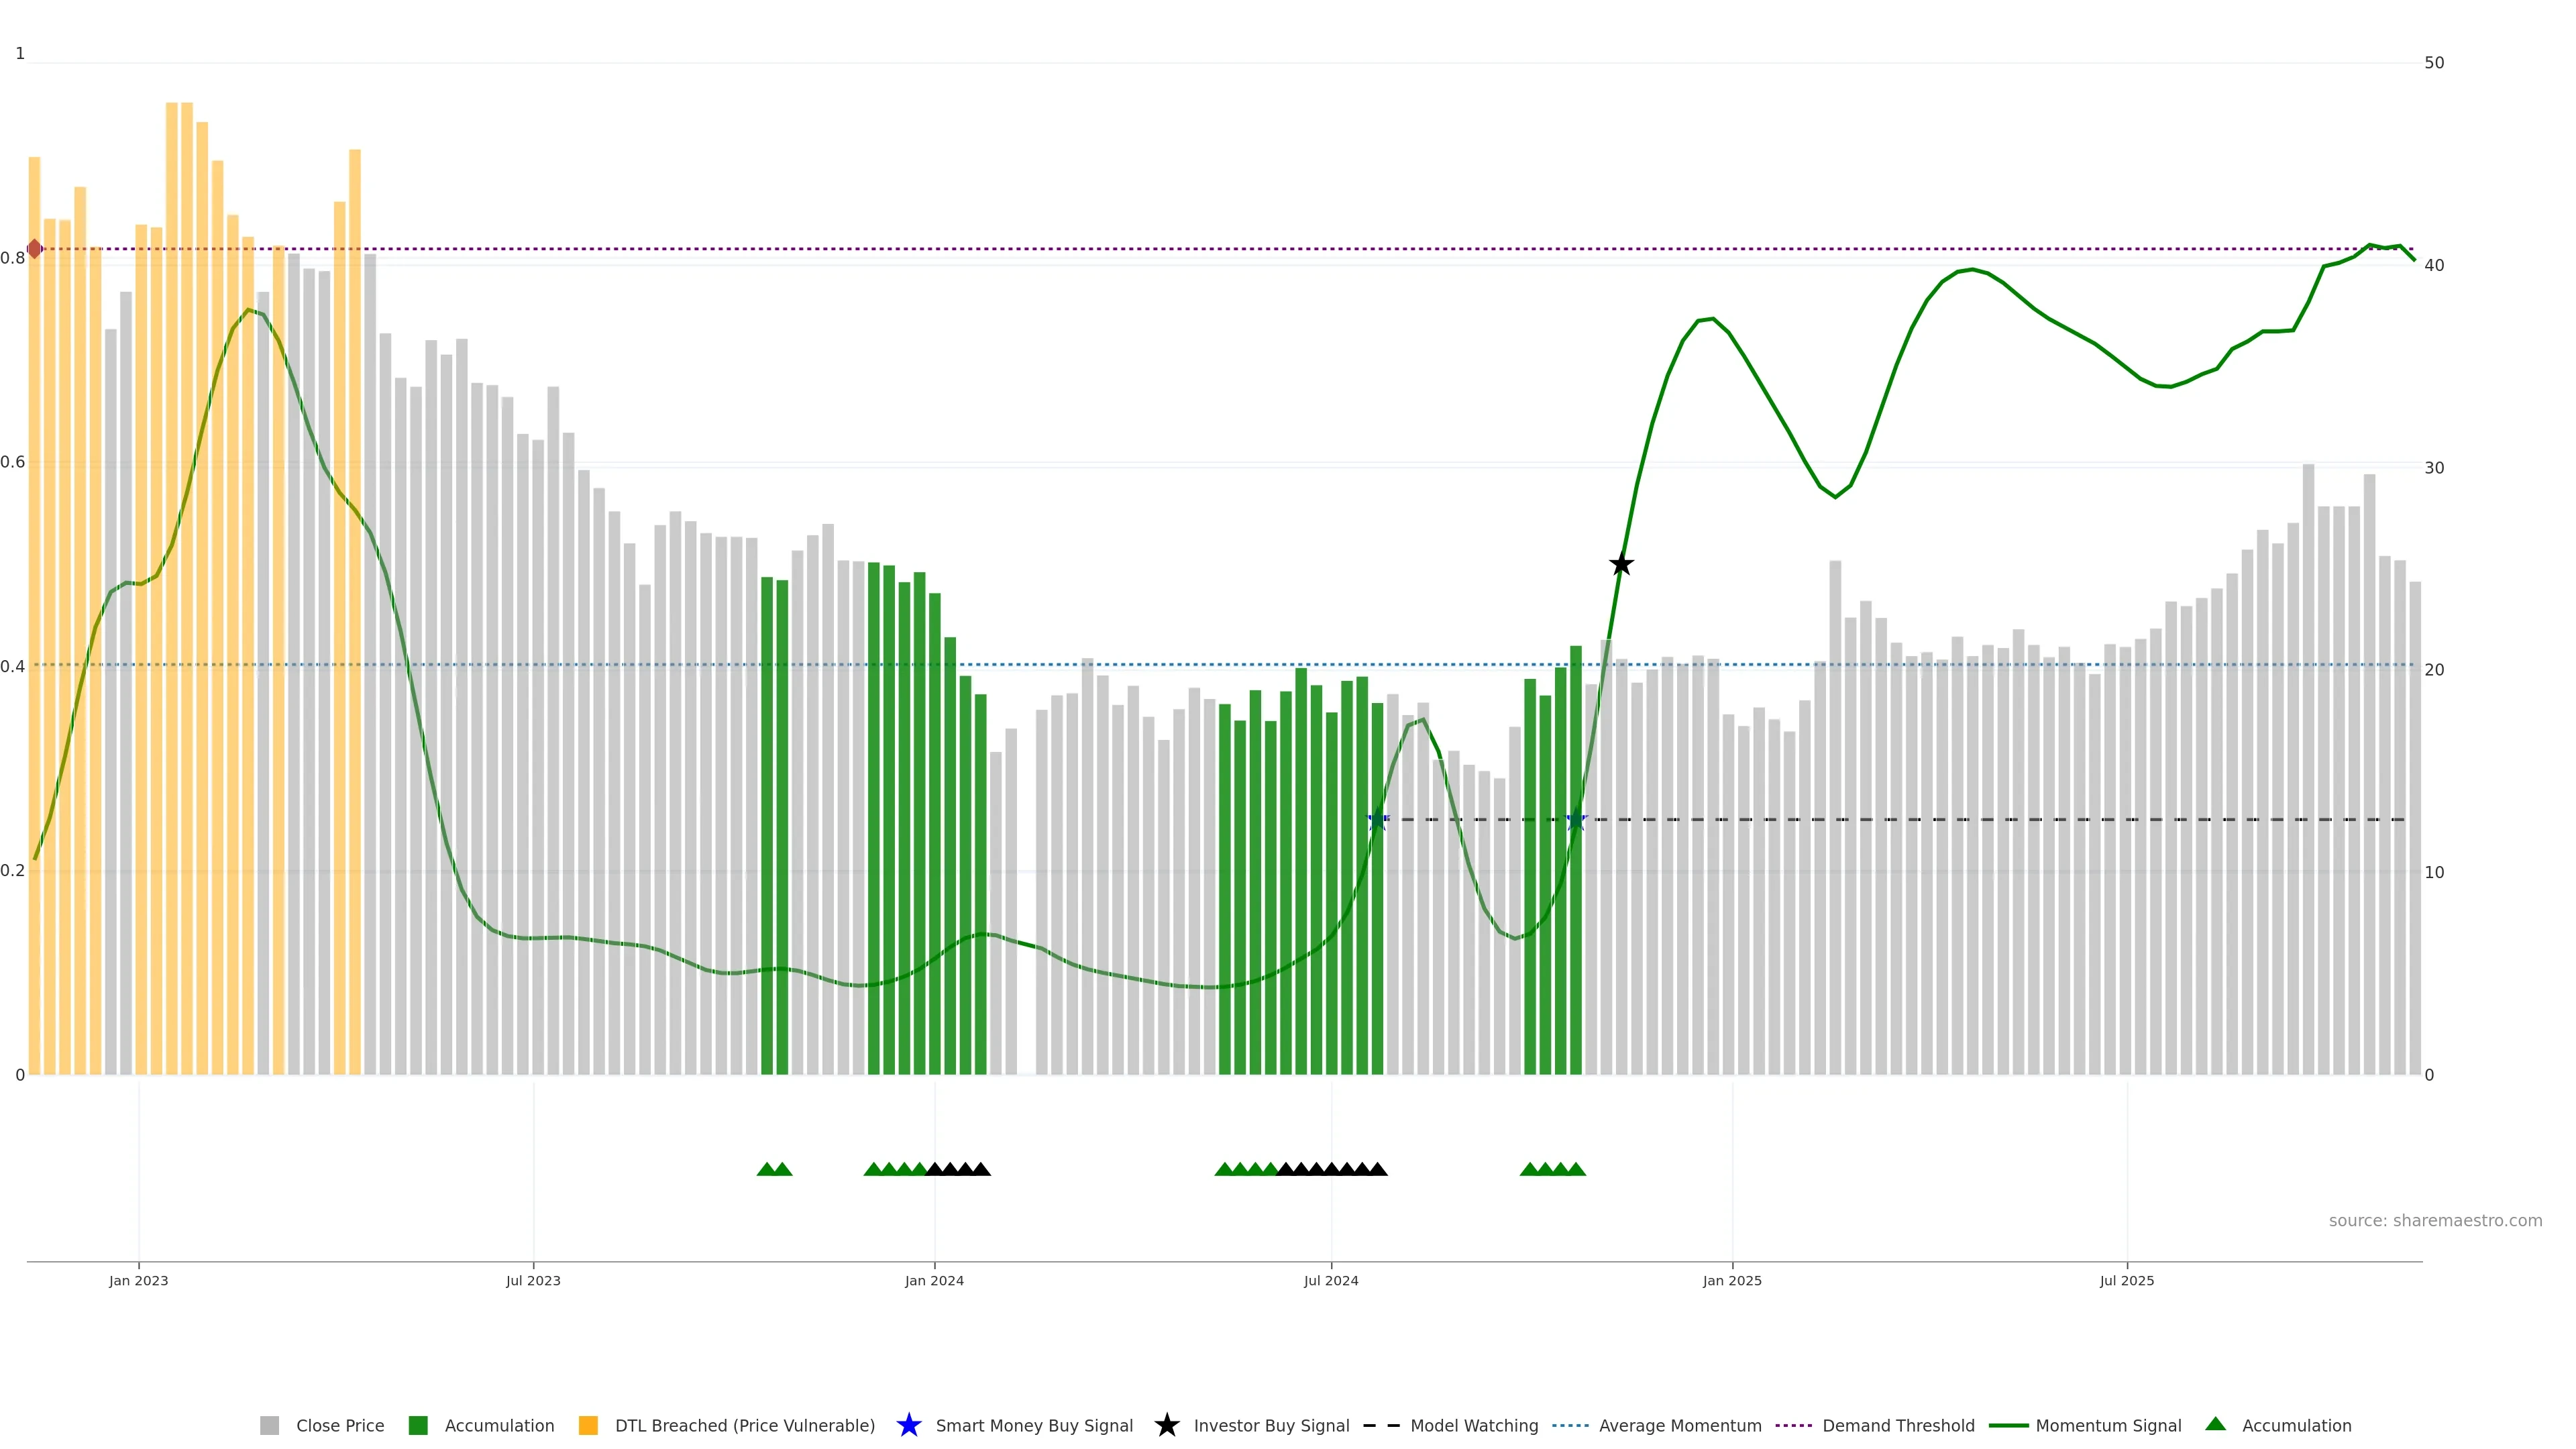Click the first blue Smart Money star near Jul 2024
2576x1449 pixels.
click(1377, 820)
